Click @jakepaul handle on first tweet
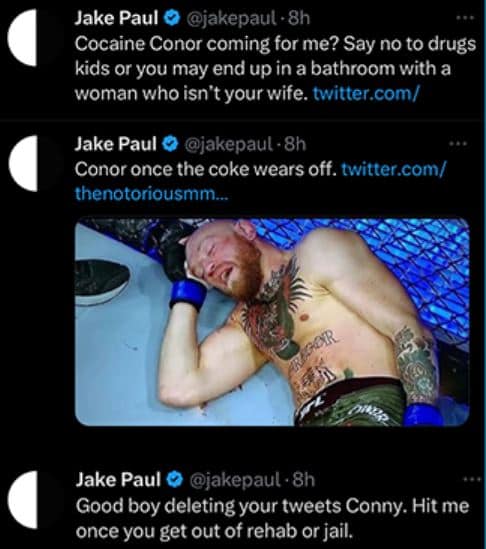 coord(231,18)
